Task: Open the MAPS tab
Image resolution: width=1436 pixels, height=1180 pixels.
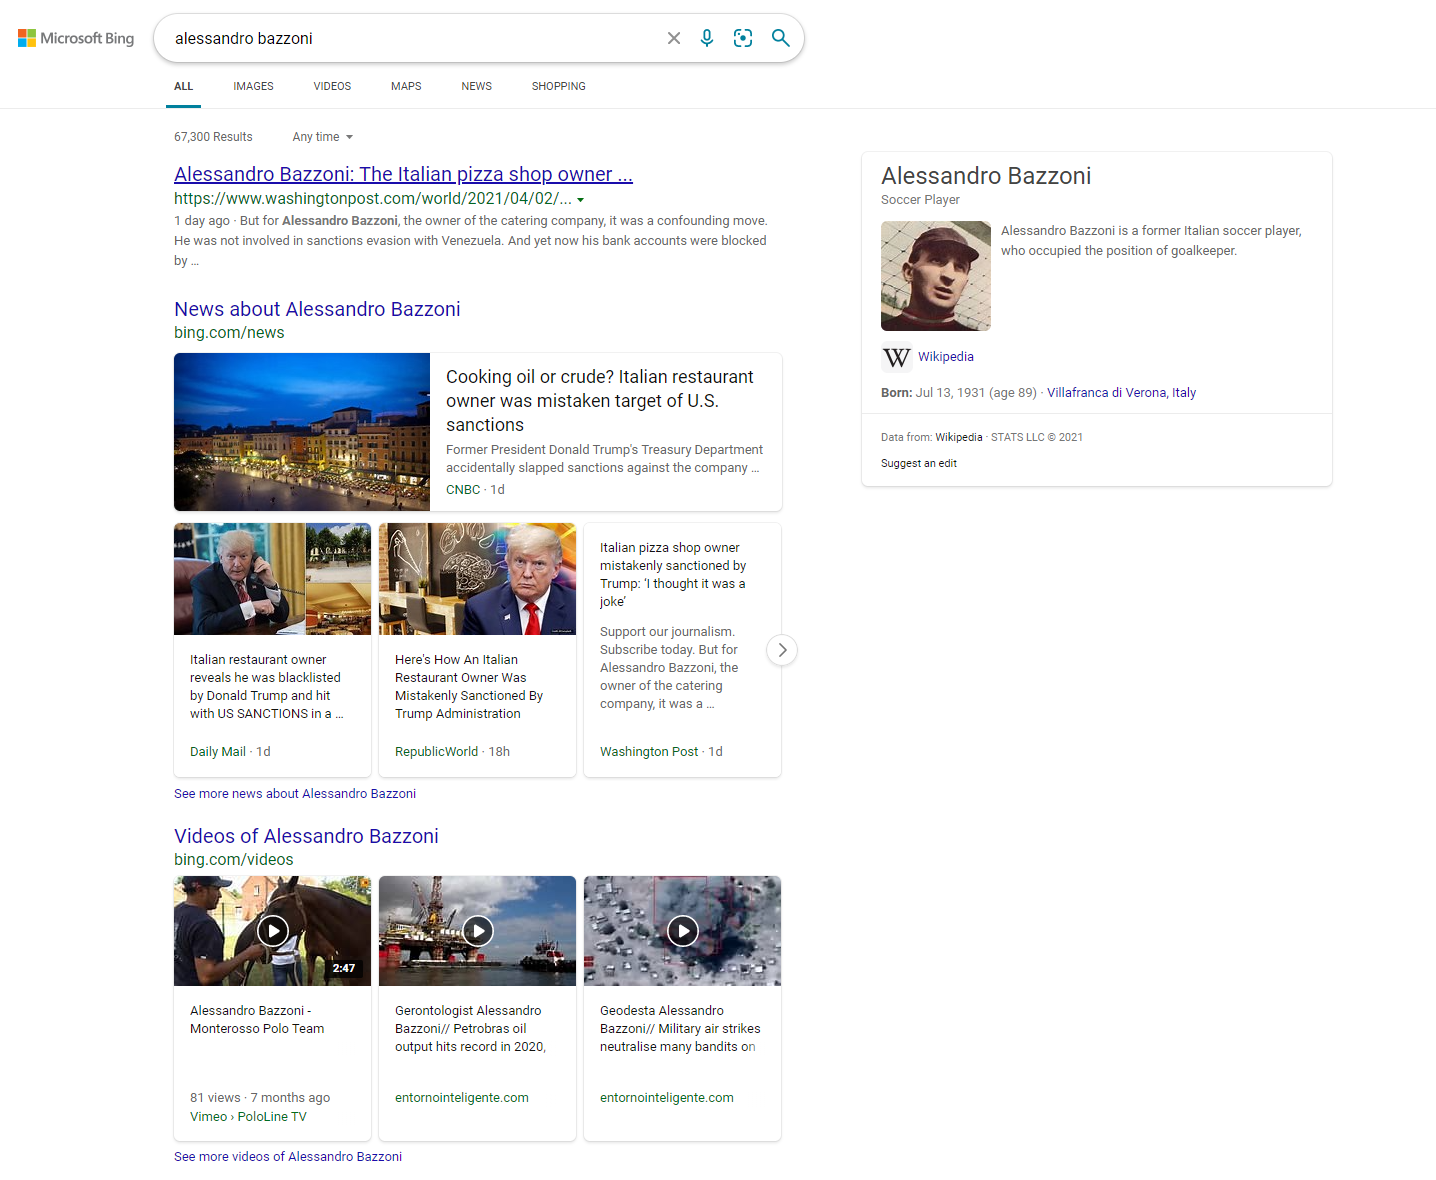Action: [406, 86]
